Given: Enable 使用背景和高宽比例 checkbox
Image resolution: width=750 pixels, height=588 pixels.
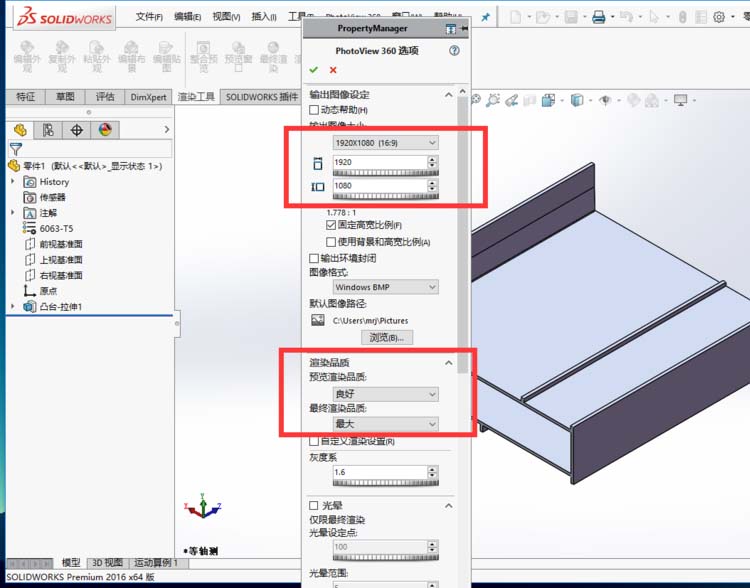Looking at the screenshot, I should point(331,242).
